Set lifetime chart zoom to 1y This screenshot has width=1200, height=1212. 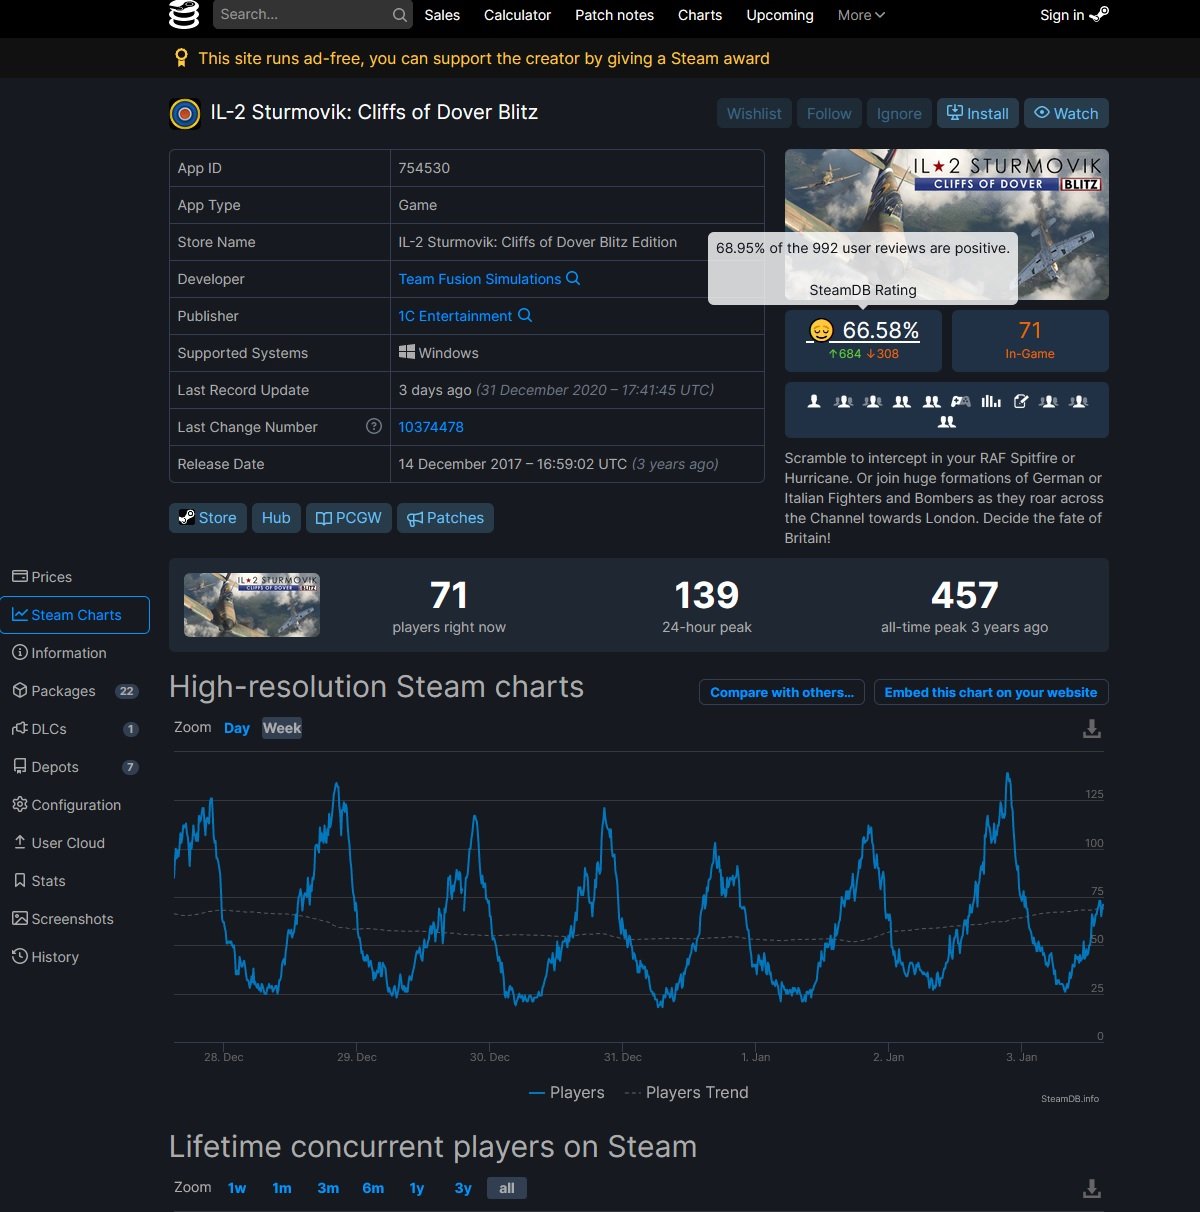point(417,1188)
